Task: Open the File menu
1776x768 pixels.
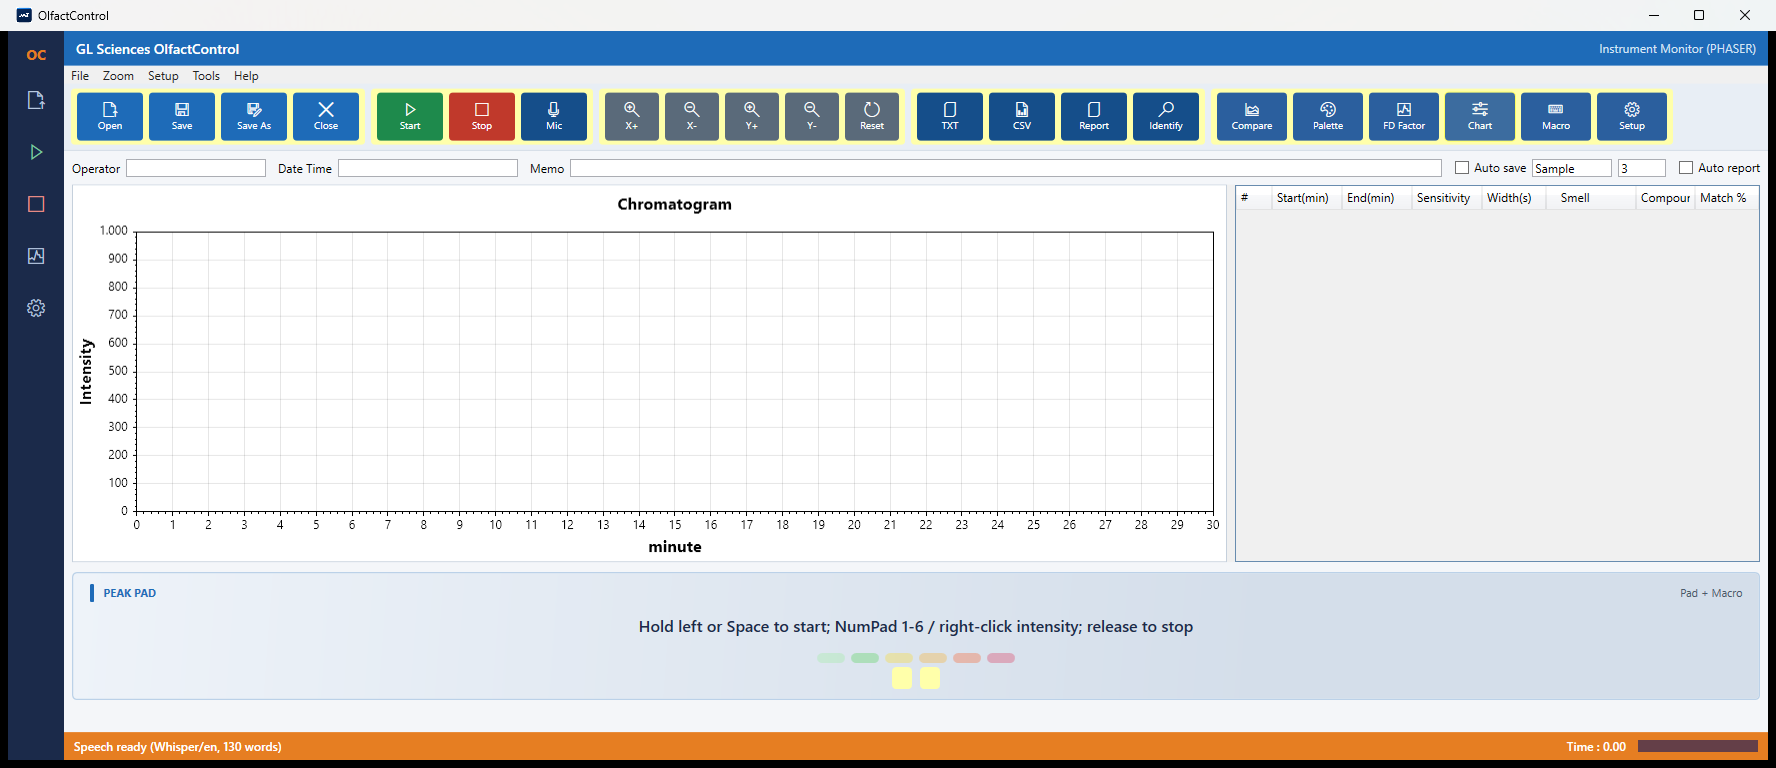Action: pos(80,76)
